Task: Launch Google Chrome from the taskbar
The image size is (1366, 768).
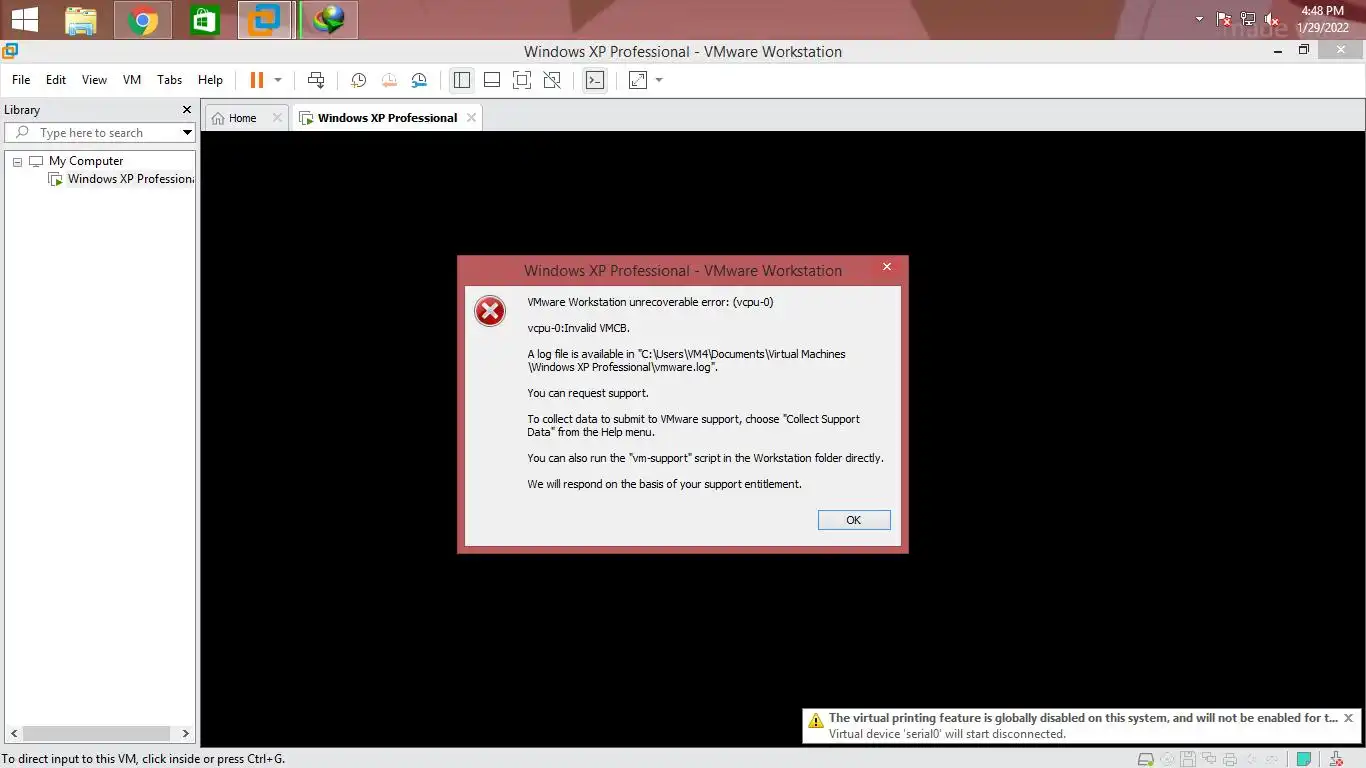Action: (x=142, y=20)
